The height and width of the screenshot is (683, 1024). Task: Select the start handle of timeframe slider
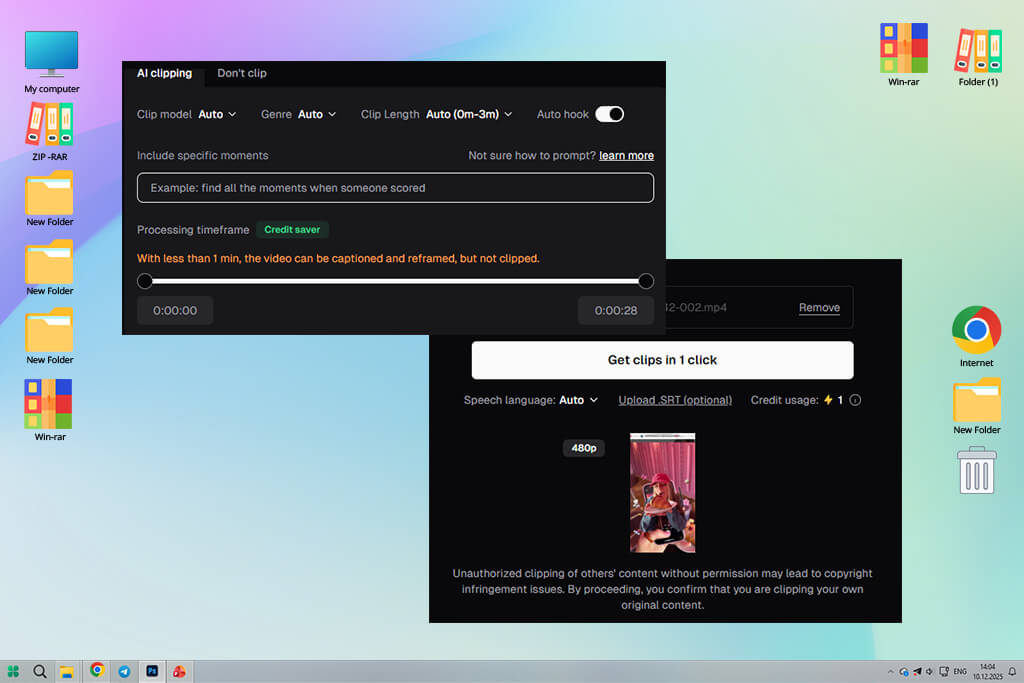[x=145, y=281]
